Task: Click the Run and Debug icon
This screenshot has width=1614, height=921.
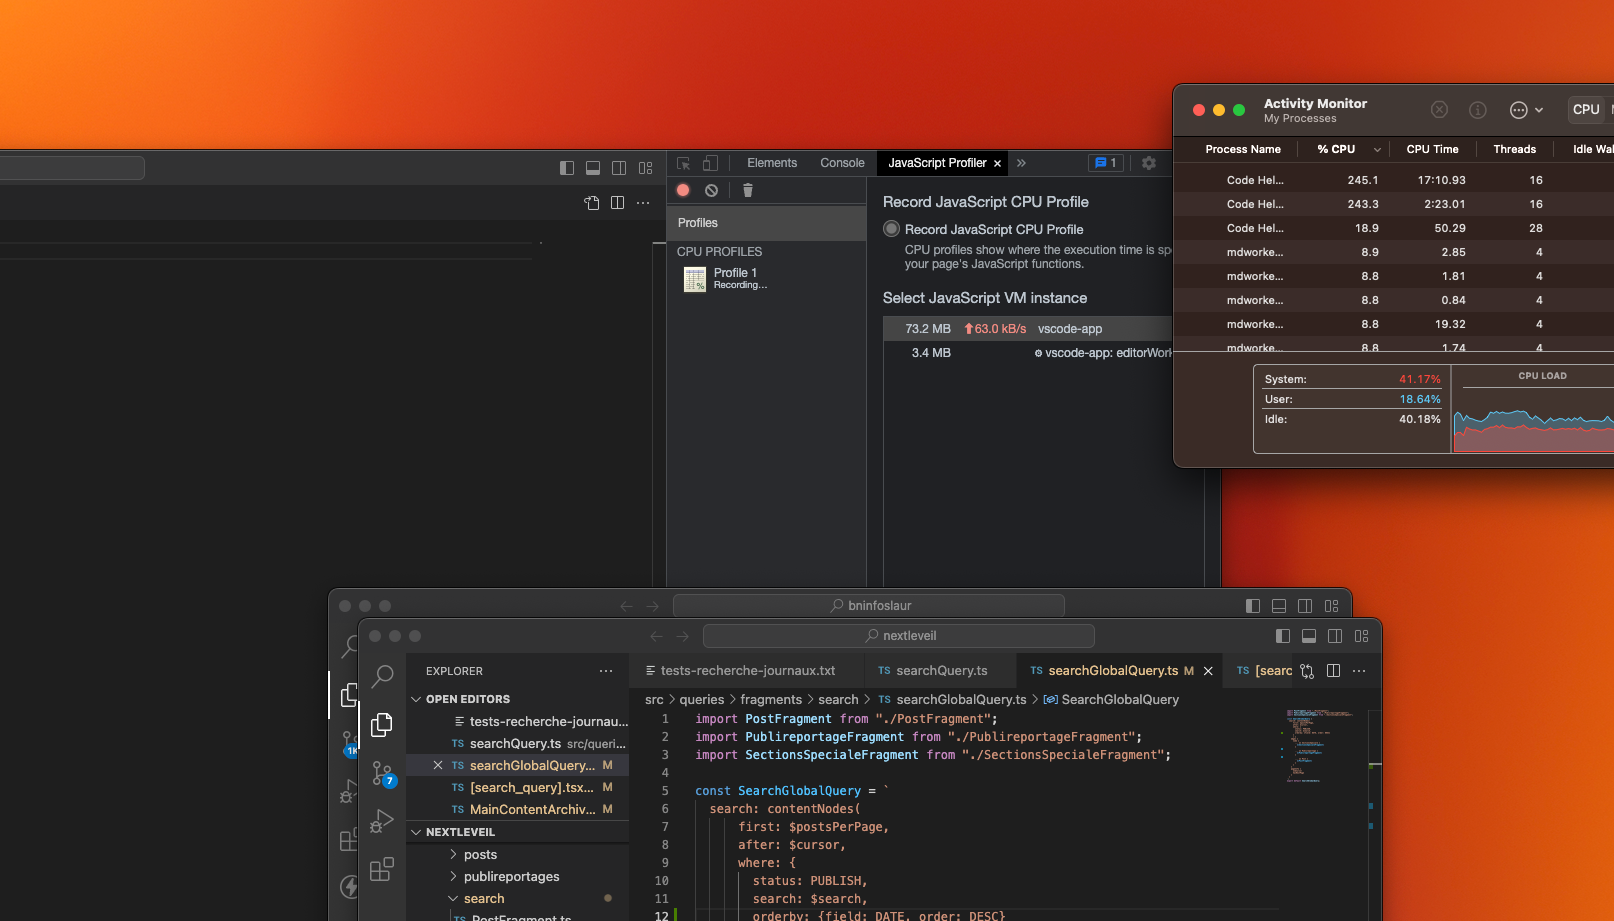Action: tap(382, 822)
